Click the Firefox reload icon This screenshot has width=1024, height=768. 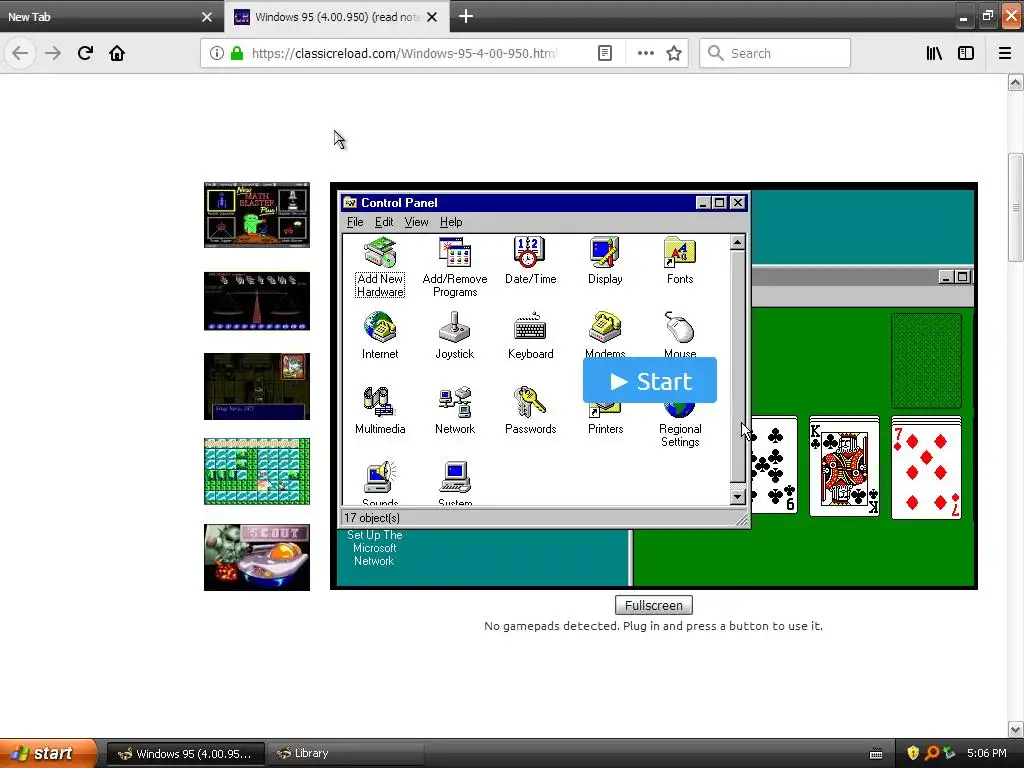[x=85, y=53]
